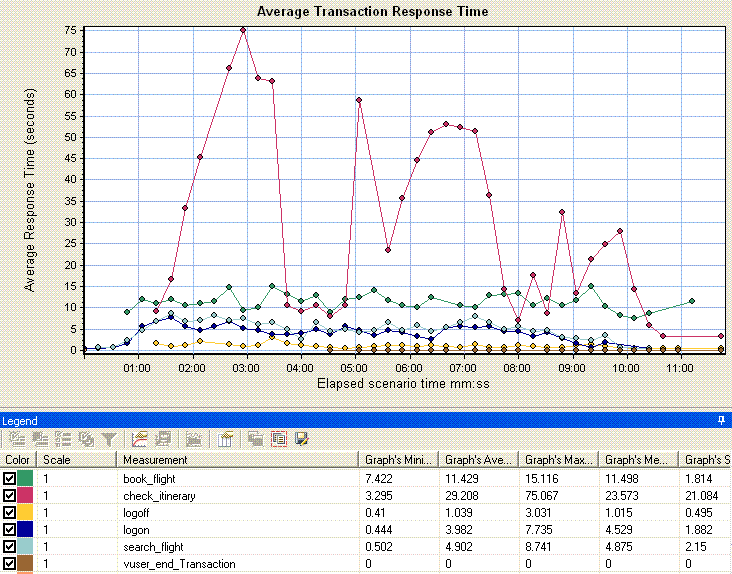Uncheck the check_itinerary measurement checkbox
Viewport: 732px width, 574px height.
[10, 496]
